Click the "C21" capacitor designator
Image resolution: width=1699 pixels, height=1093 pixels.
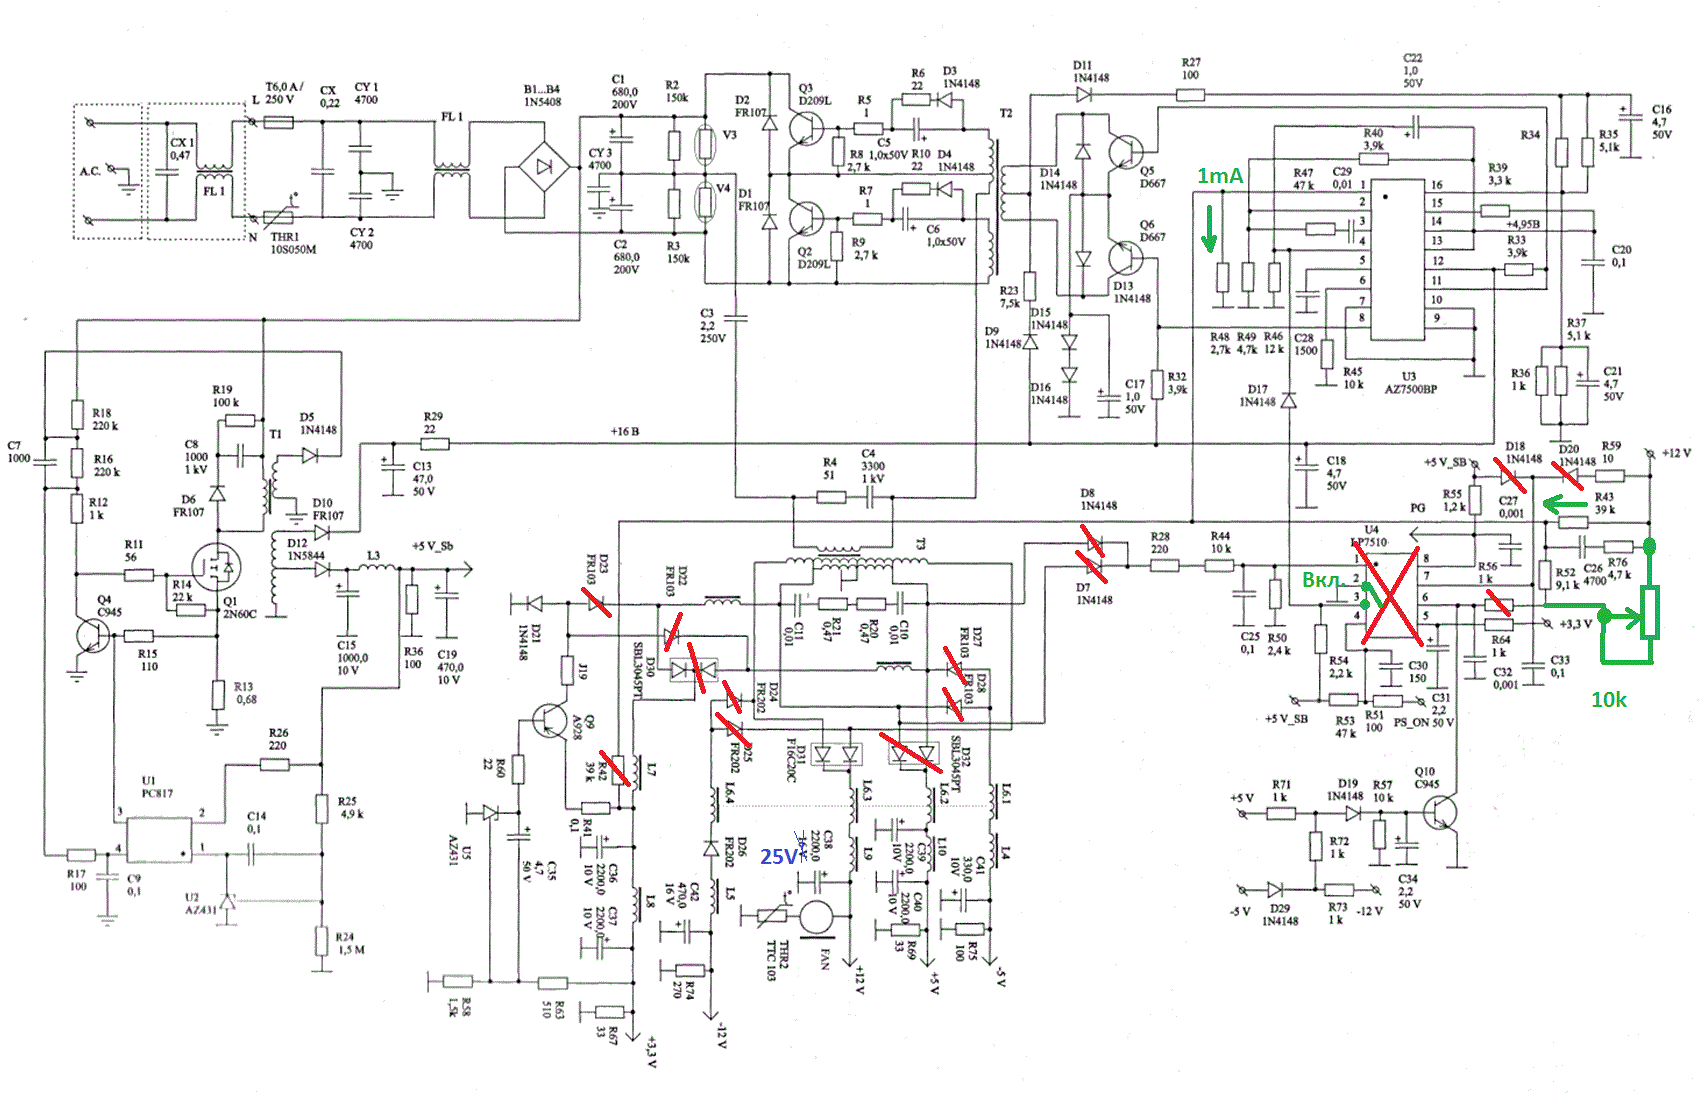pos(1613,371)
